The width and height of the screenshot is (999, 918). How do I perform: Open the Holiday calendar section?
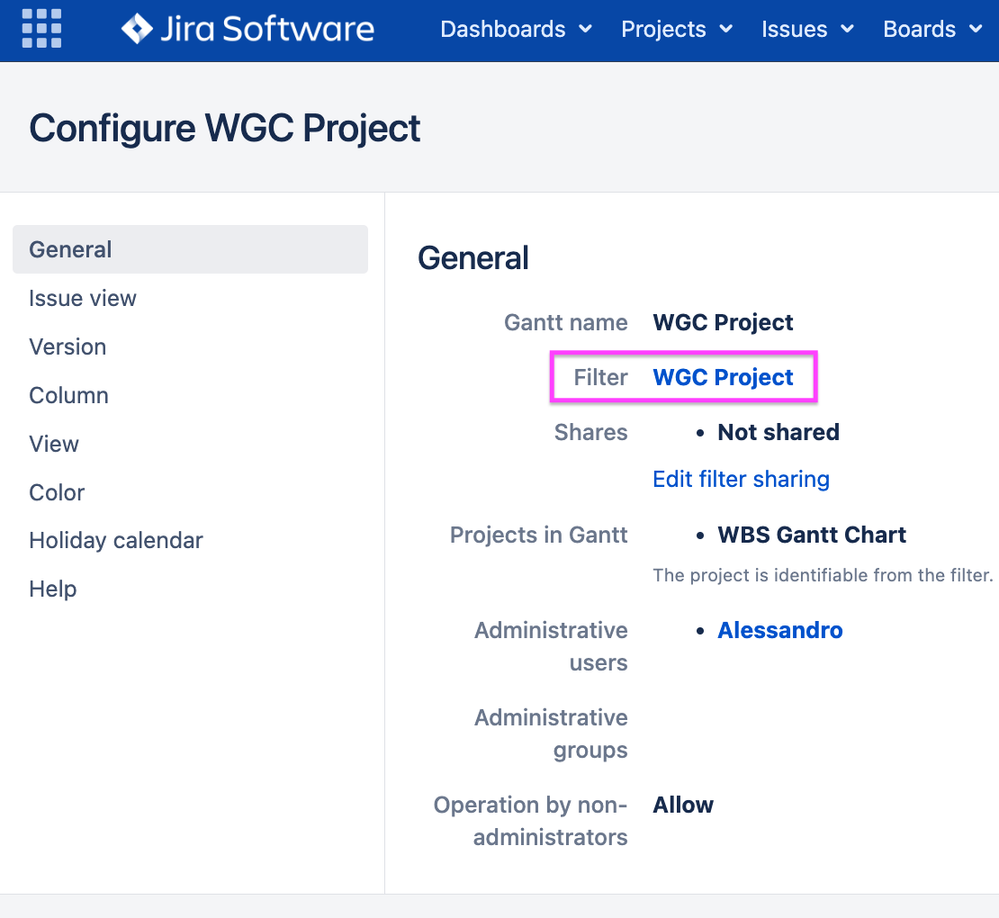tap(116, 540)
